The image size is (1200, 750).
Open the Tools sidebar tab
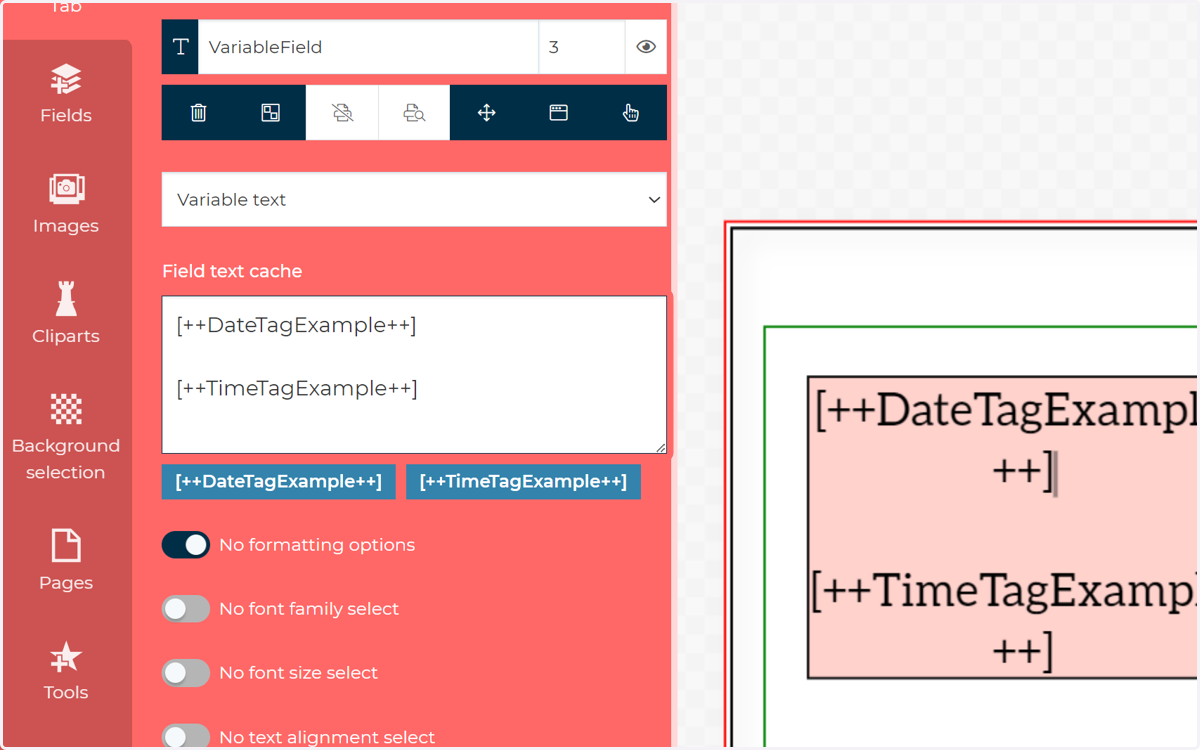66,671
